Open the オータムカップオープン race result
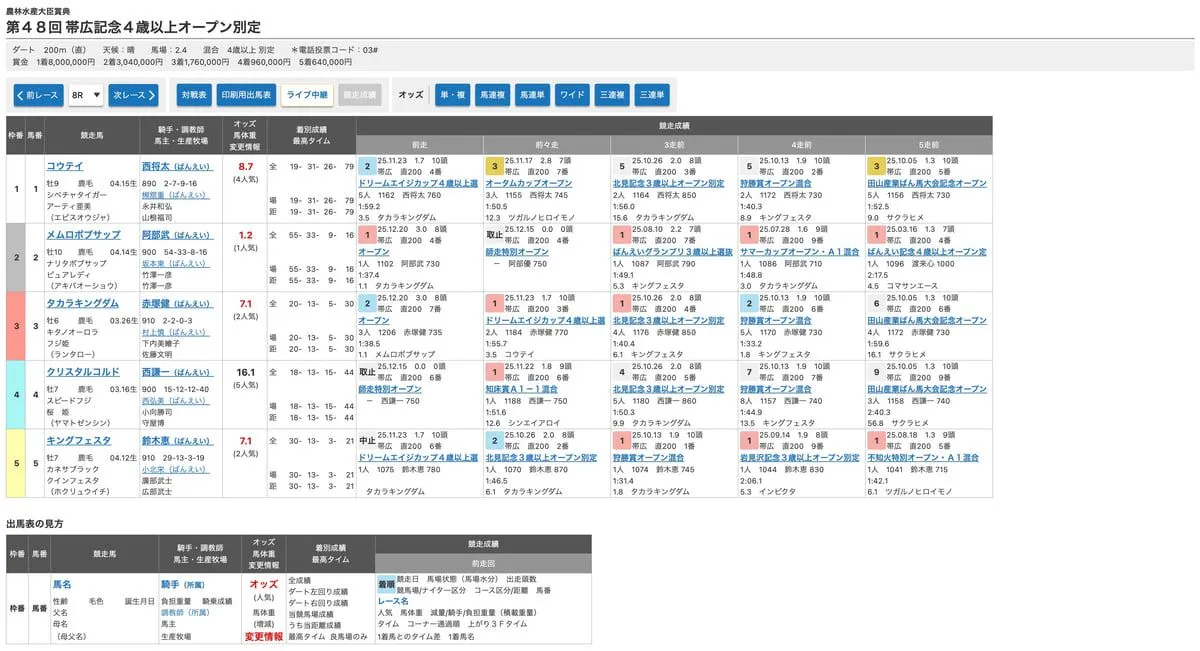Screen dimensions: 1200x651 (529, 184)
